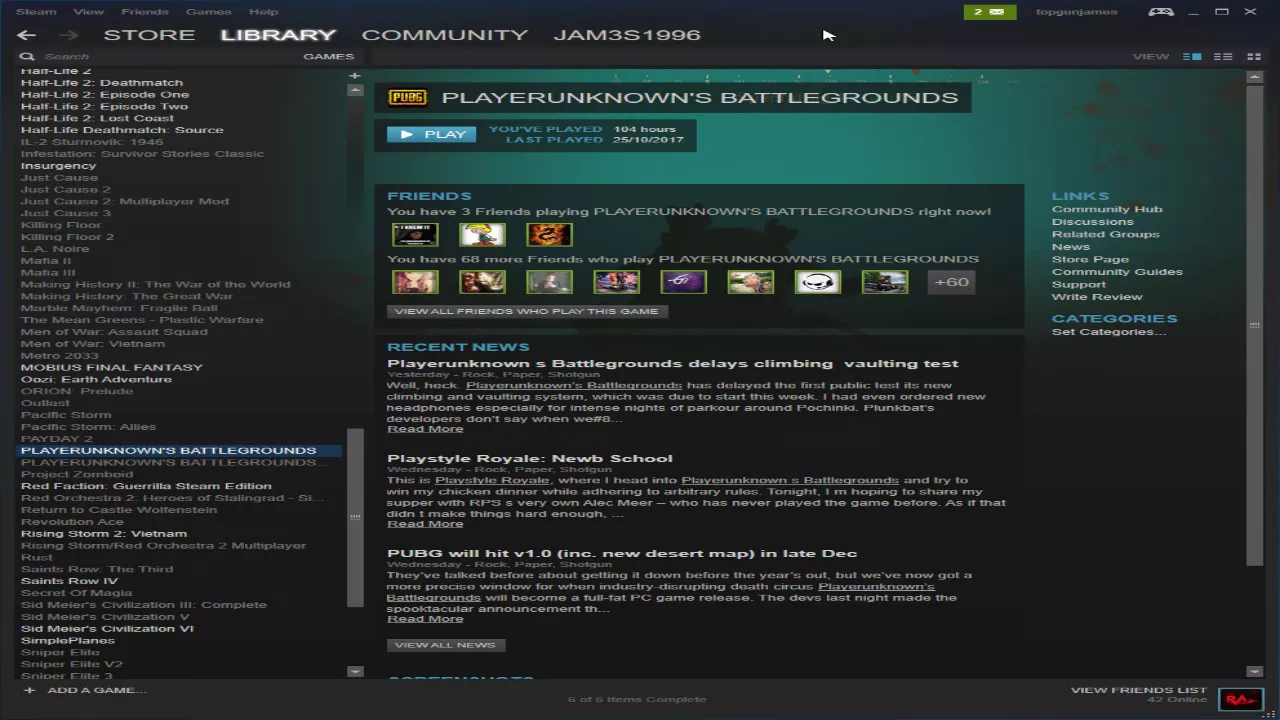Image resolution: width=1280 pixels, height=720 pixels.
Task: Click details pane scrollbar down arrow
Action: tap(1255, 671)
